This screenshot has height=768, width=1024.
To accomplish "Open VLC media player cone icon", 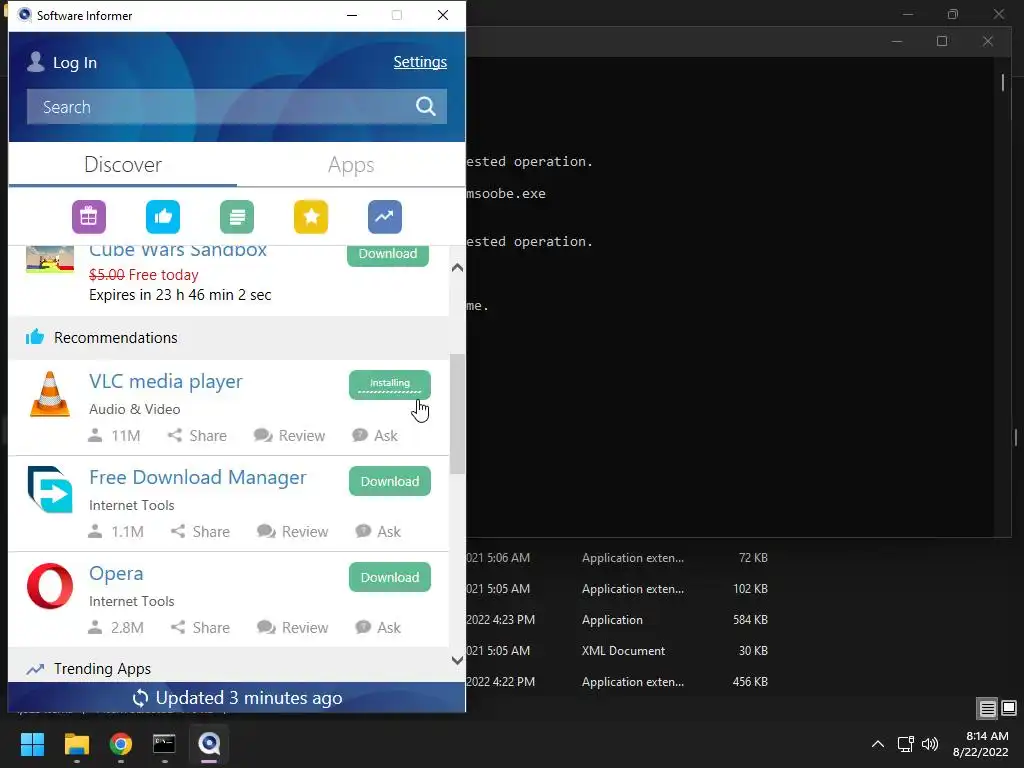I will point(50,394).
